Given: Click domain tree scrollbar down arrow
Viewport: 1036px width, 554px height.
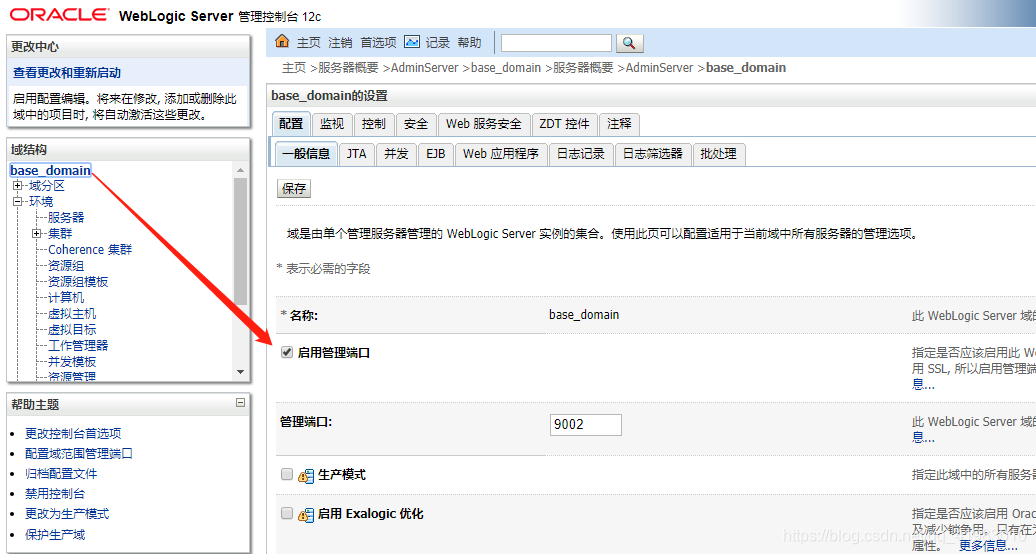Looking at the screenshot, I should click(x=240, y=372).
